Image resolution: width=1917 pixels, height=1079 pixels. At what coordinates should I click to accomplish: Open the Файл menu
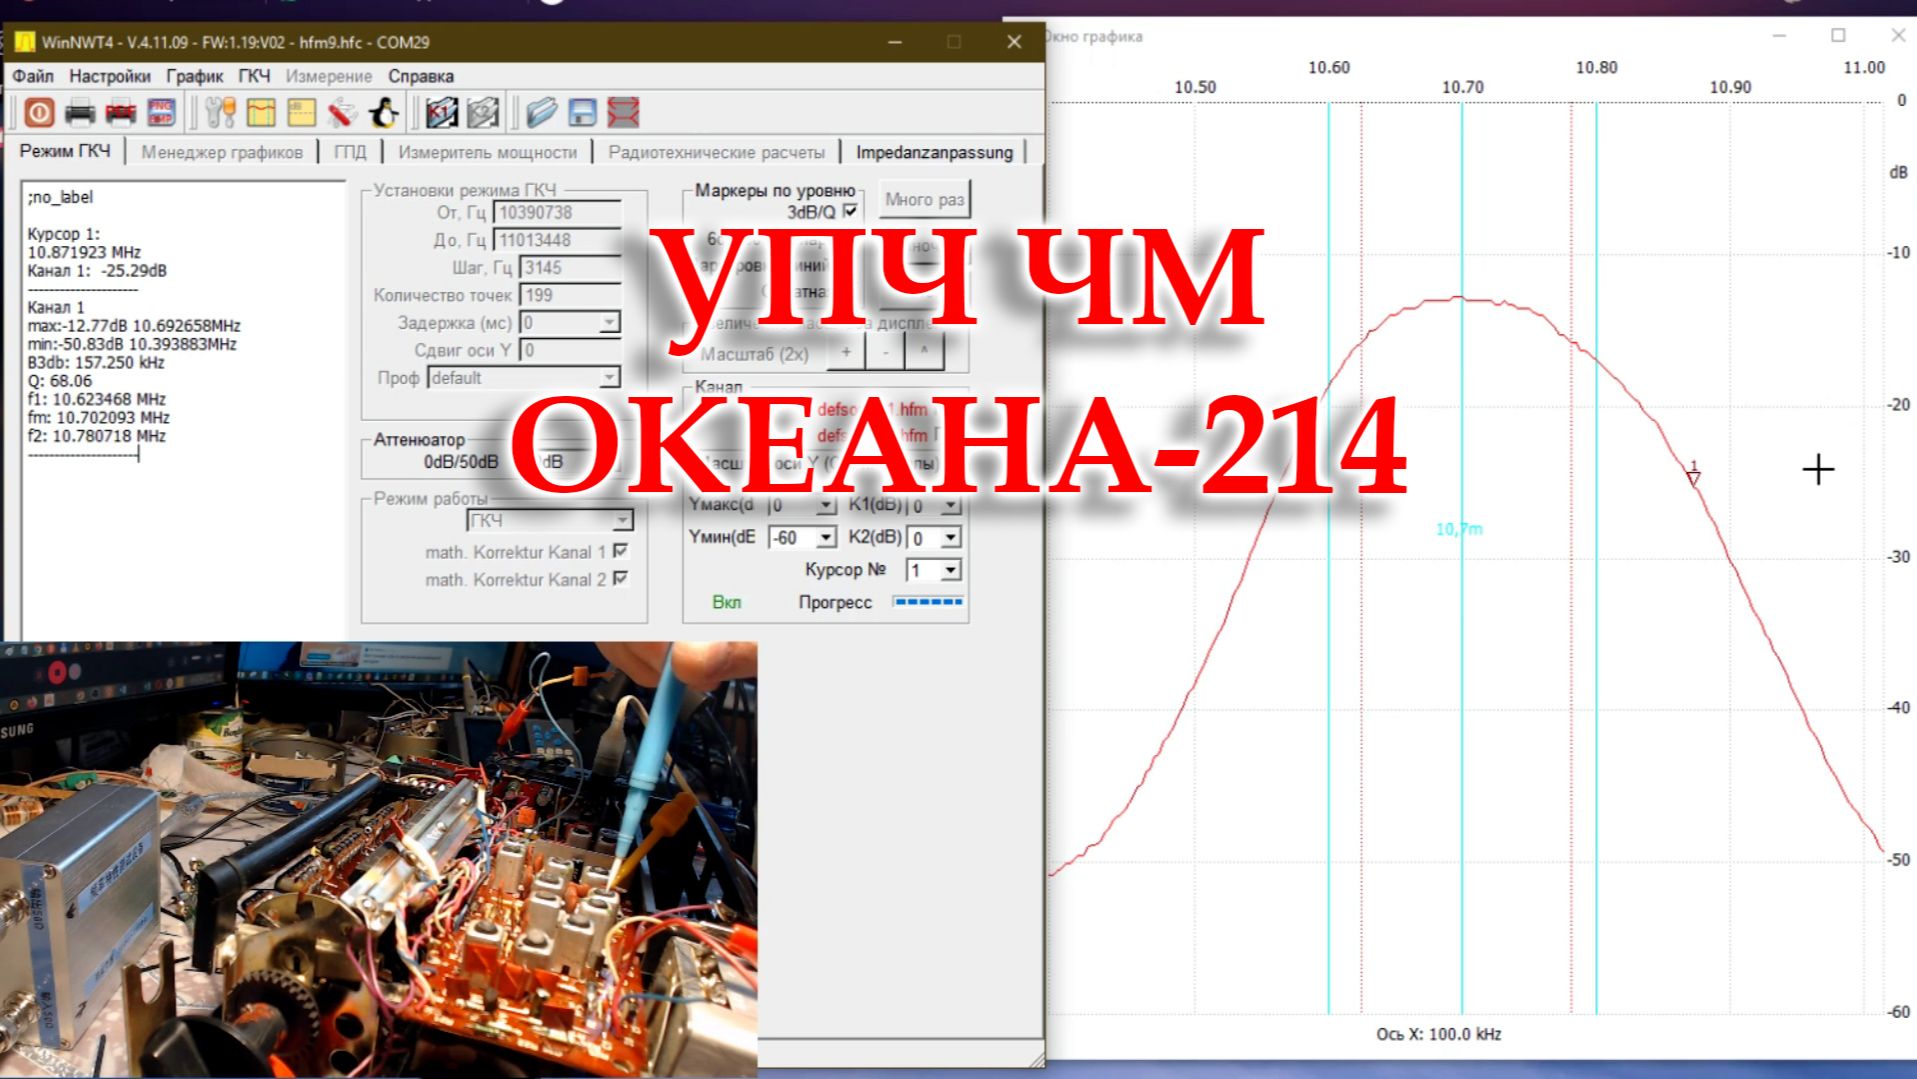pos(33,76)
